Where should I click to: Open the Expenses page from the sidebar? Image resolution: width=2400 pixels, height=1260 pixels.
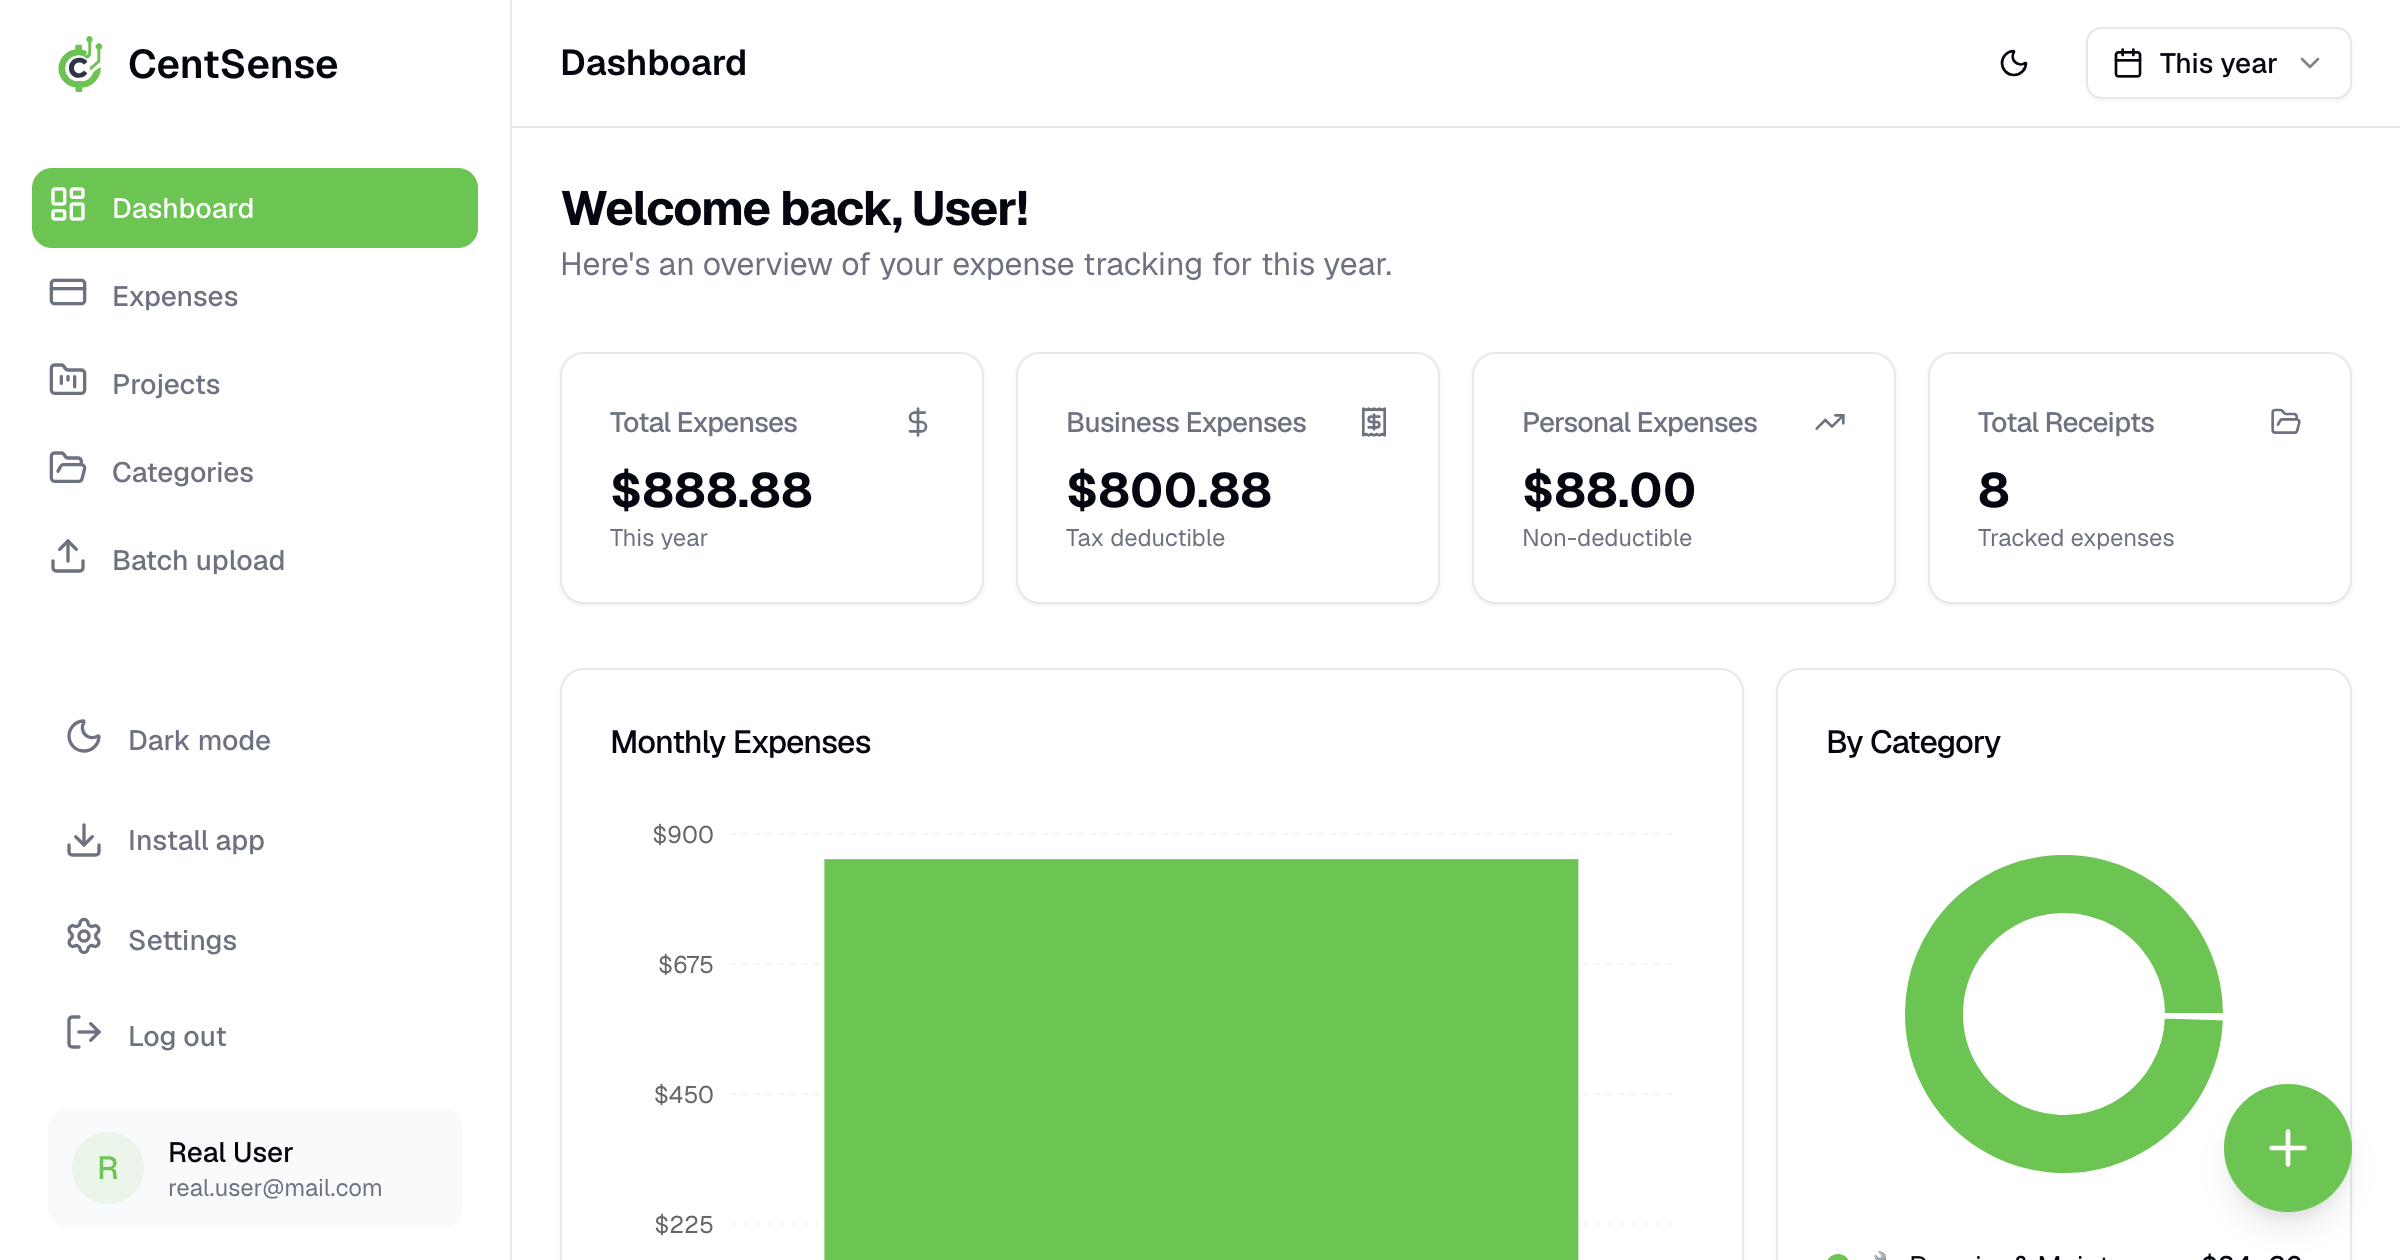[x=175, y=296]
